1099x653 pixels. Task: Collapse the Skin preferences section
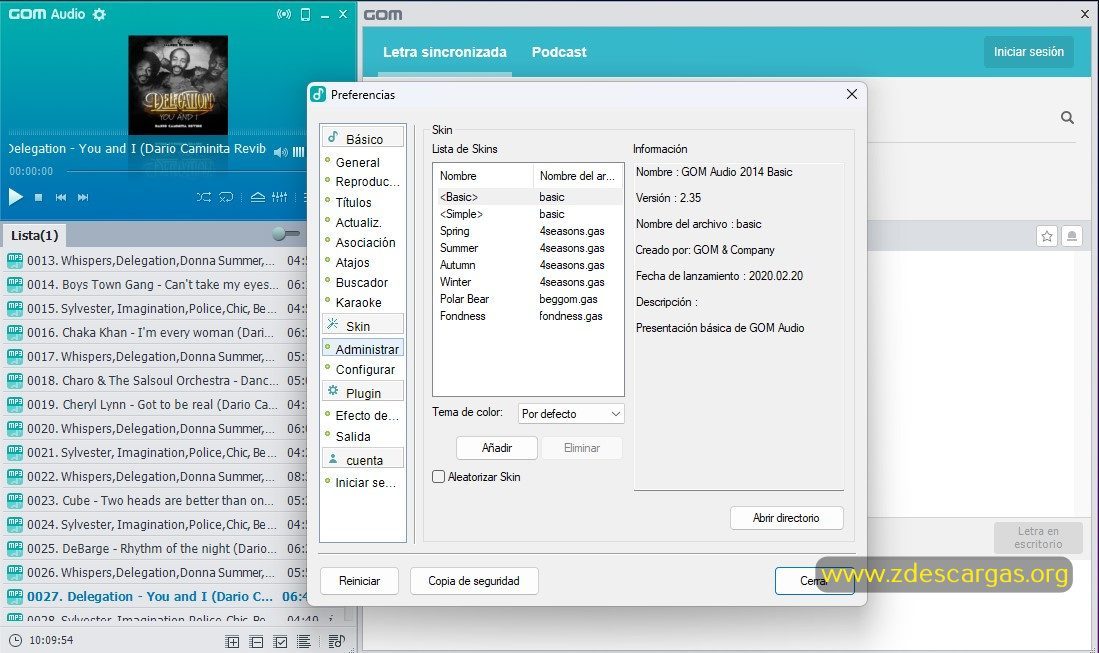pos(362,325)
